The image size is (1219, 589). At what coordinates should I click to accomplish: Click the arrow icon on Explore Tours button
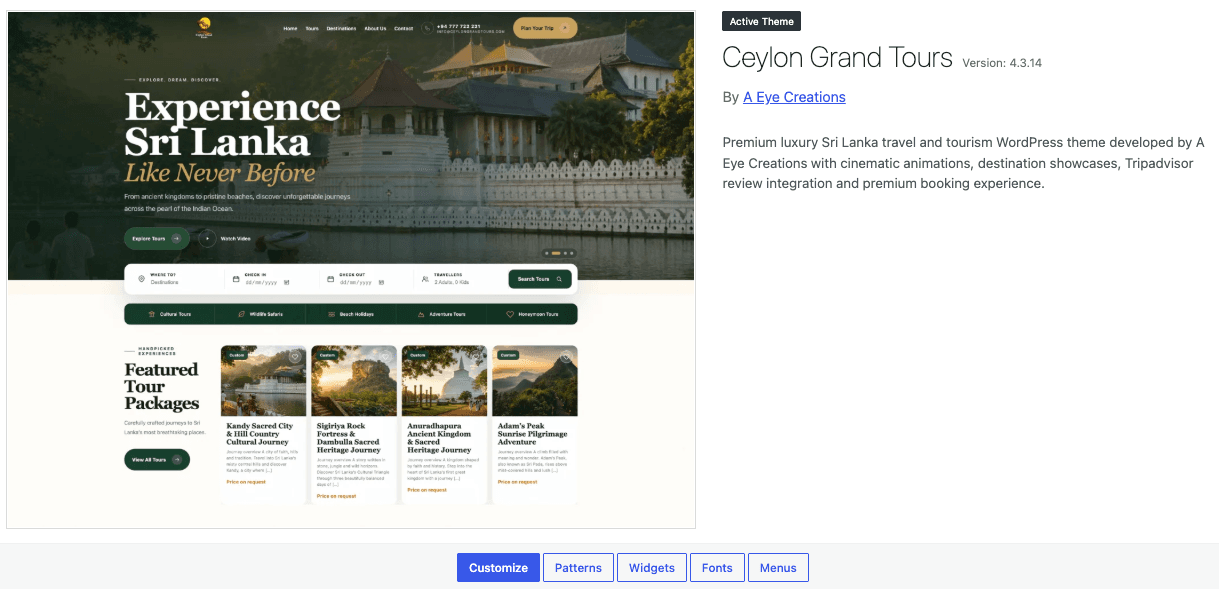(x=177, y=238)
